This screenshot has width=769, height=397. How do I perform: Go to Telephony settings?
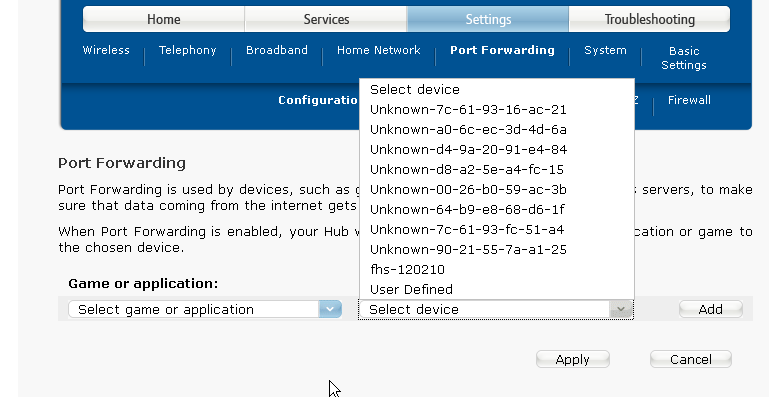(187, 50)
